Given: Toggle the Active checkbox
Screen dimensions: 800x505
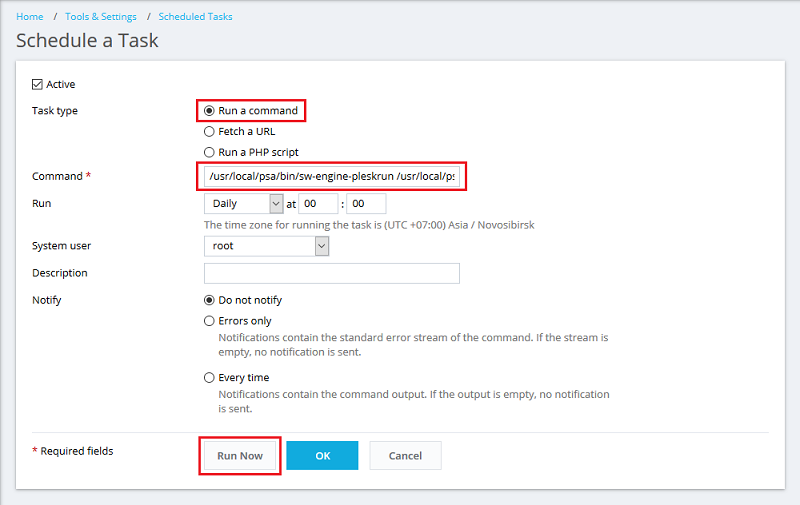Looking at the screenshot, I should coord(38,85).
